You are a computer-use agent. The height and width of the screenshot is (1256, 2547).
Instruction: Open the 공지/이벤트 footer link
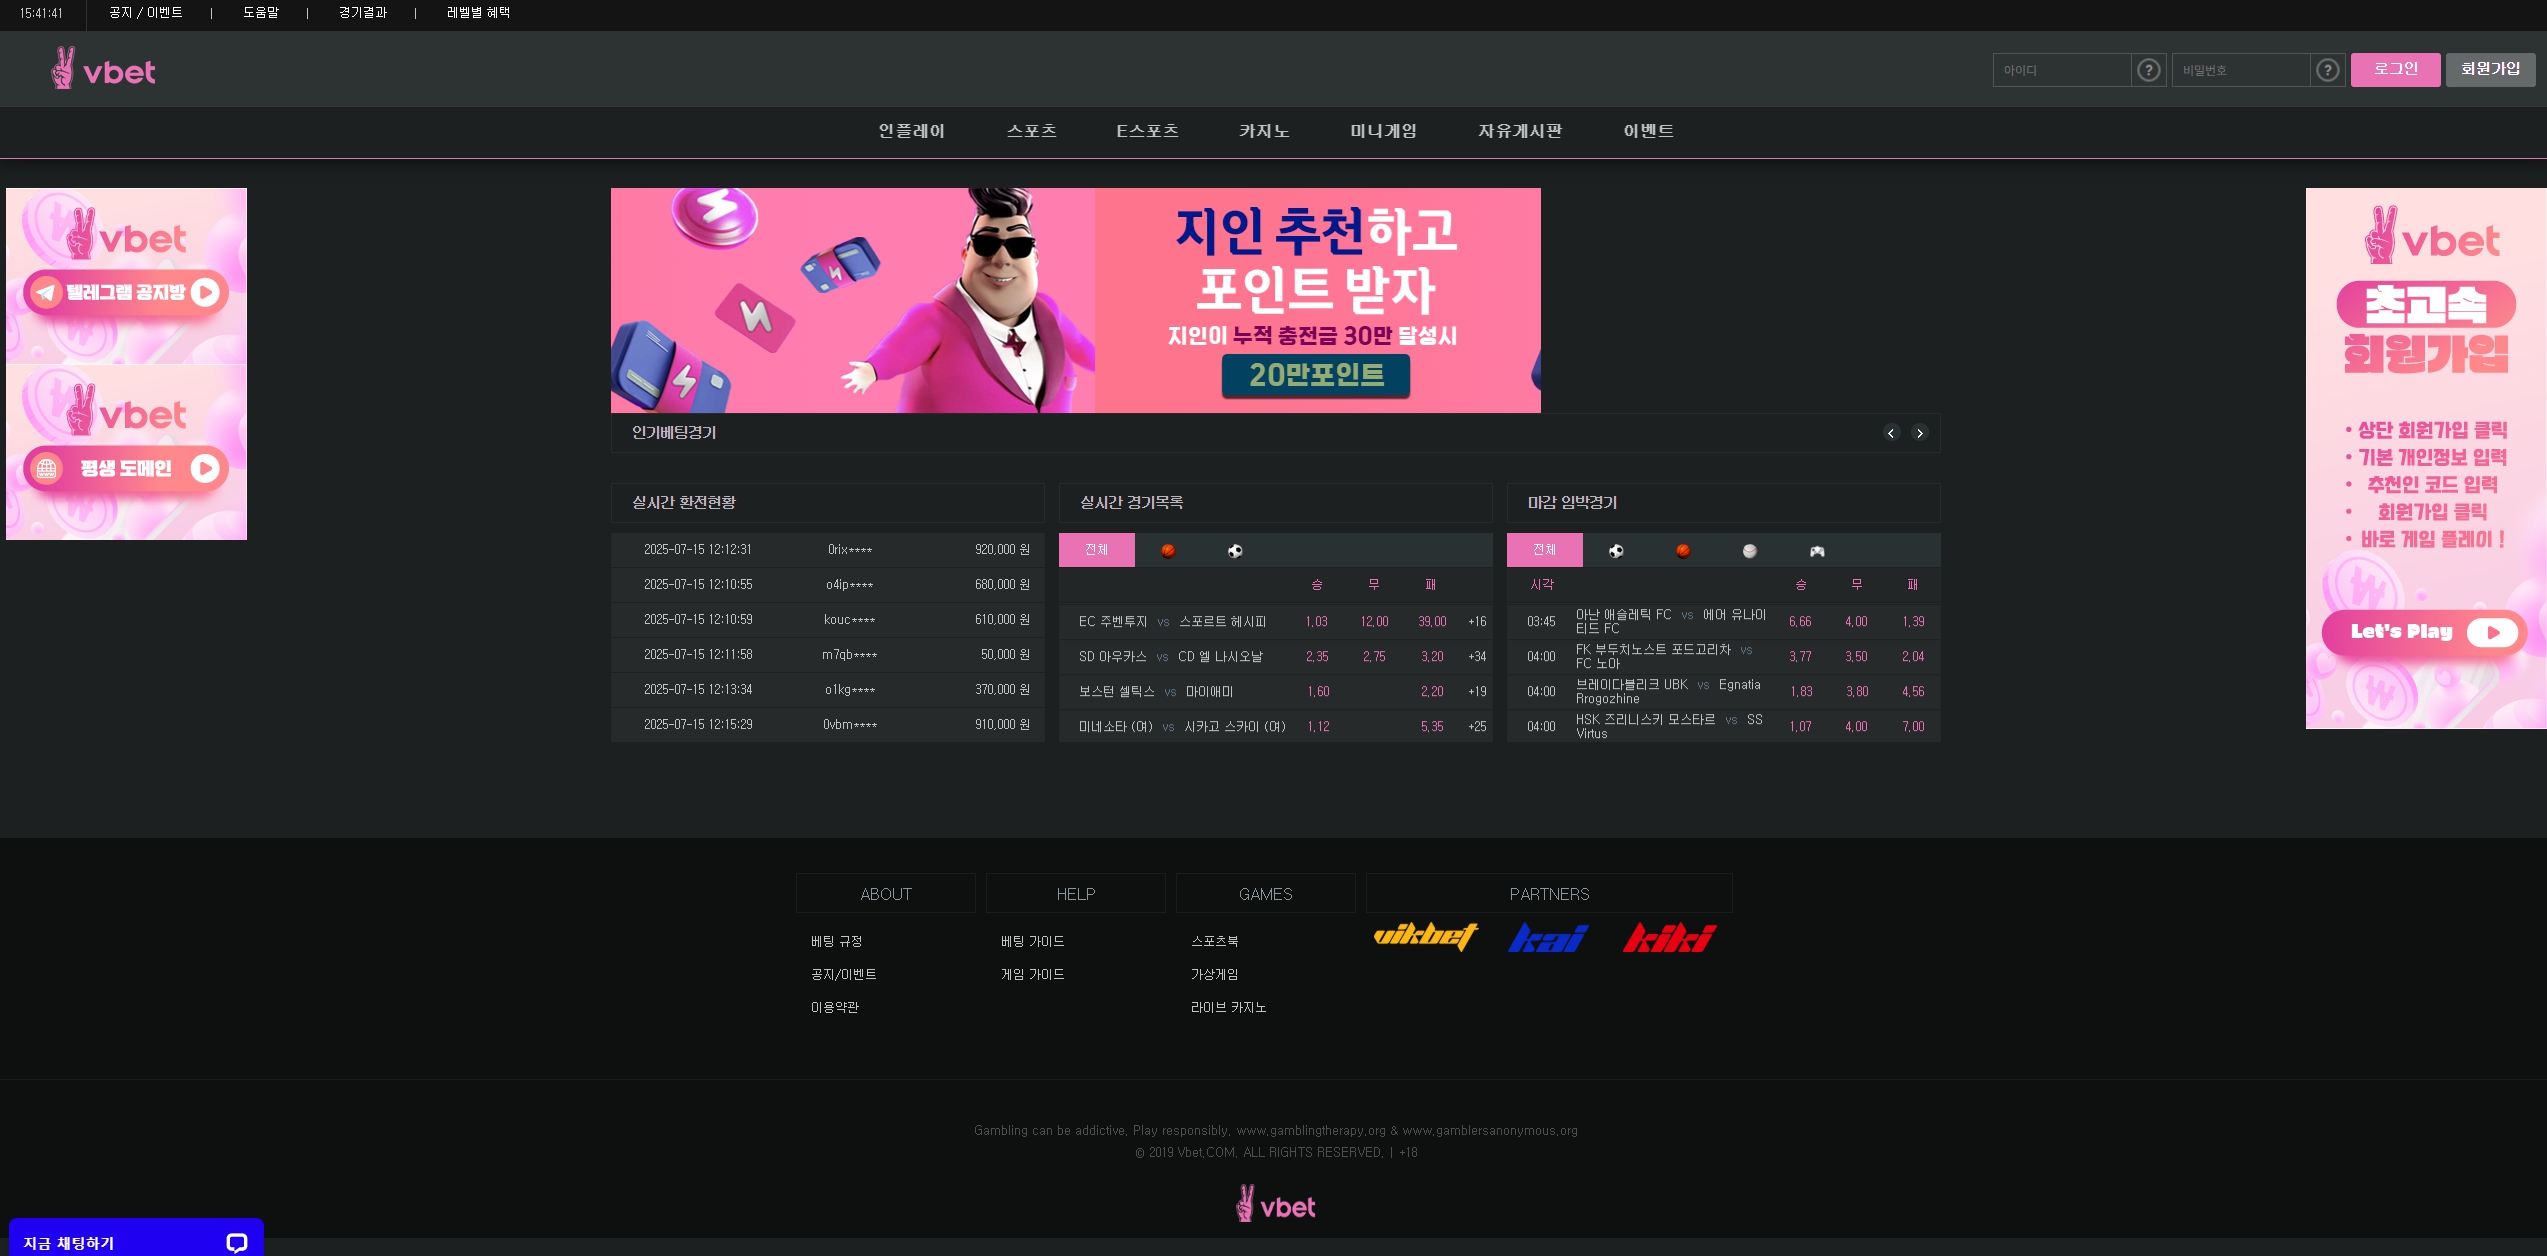click(844, 975)
